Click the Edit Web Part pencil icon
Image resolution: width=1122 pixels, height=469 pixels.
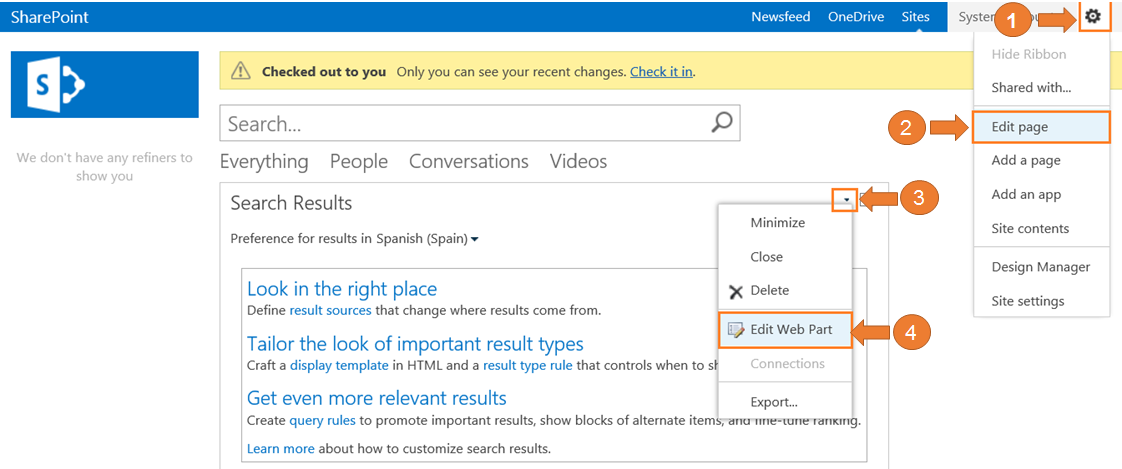coord(736,330)
